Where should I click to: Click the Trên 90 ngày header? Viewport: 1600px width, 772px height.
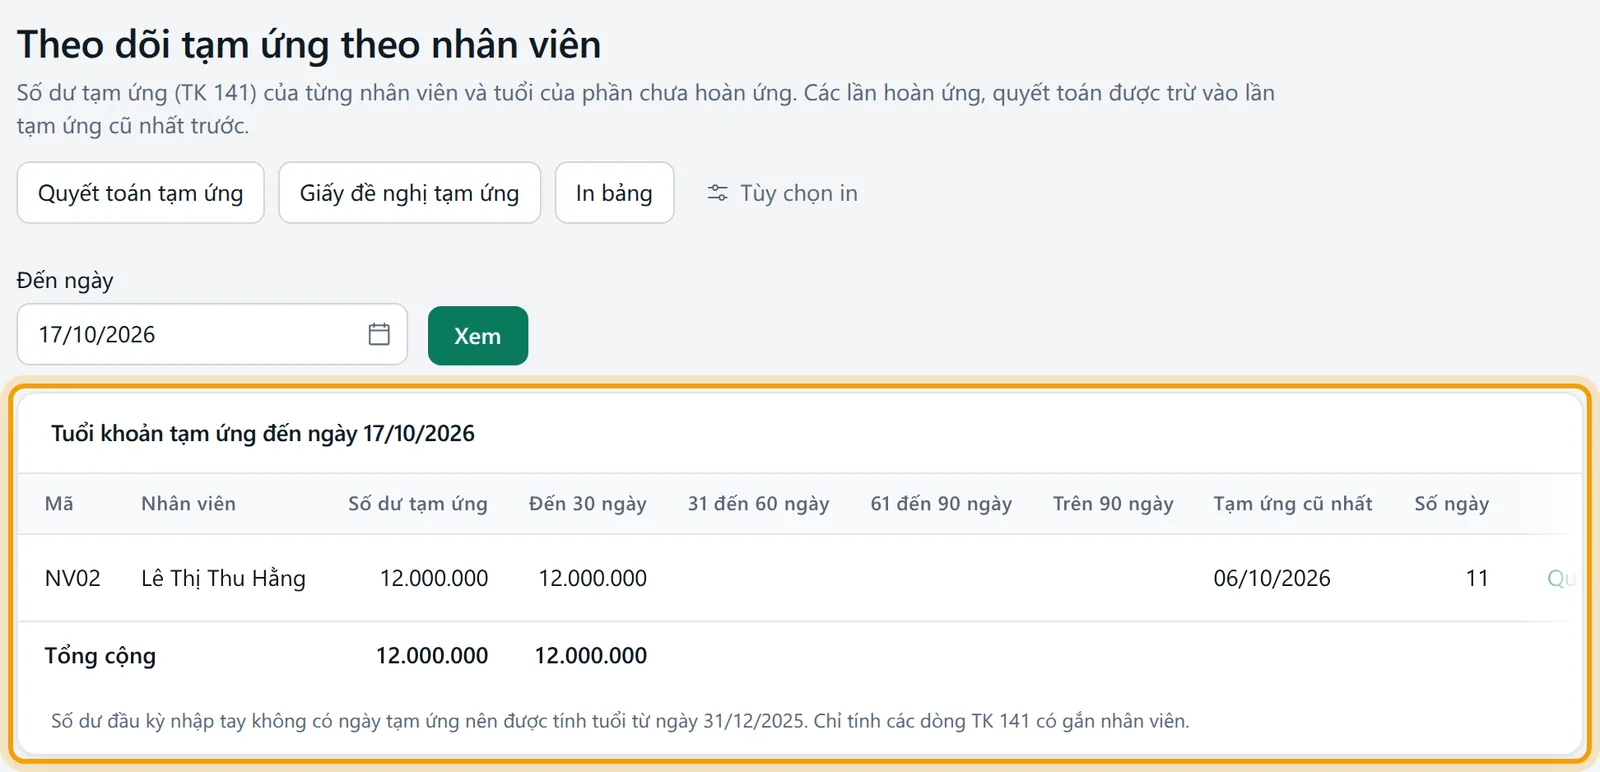tap(1113, 504)
